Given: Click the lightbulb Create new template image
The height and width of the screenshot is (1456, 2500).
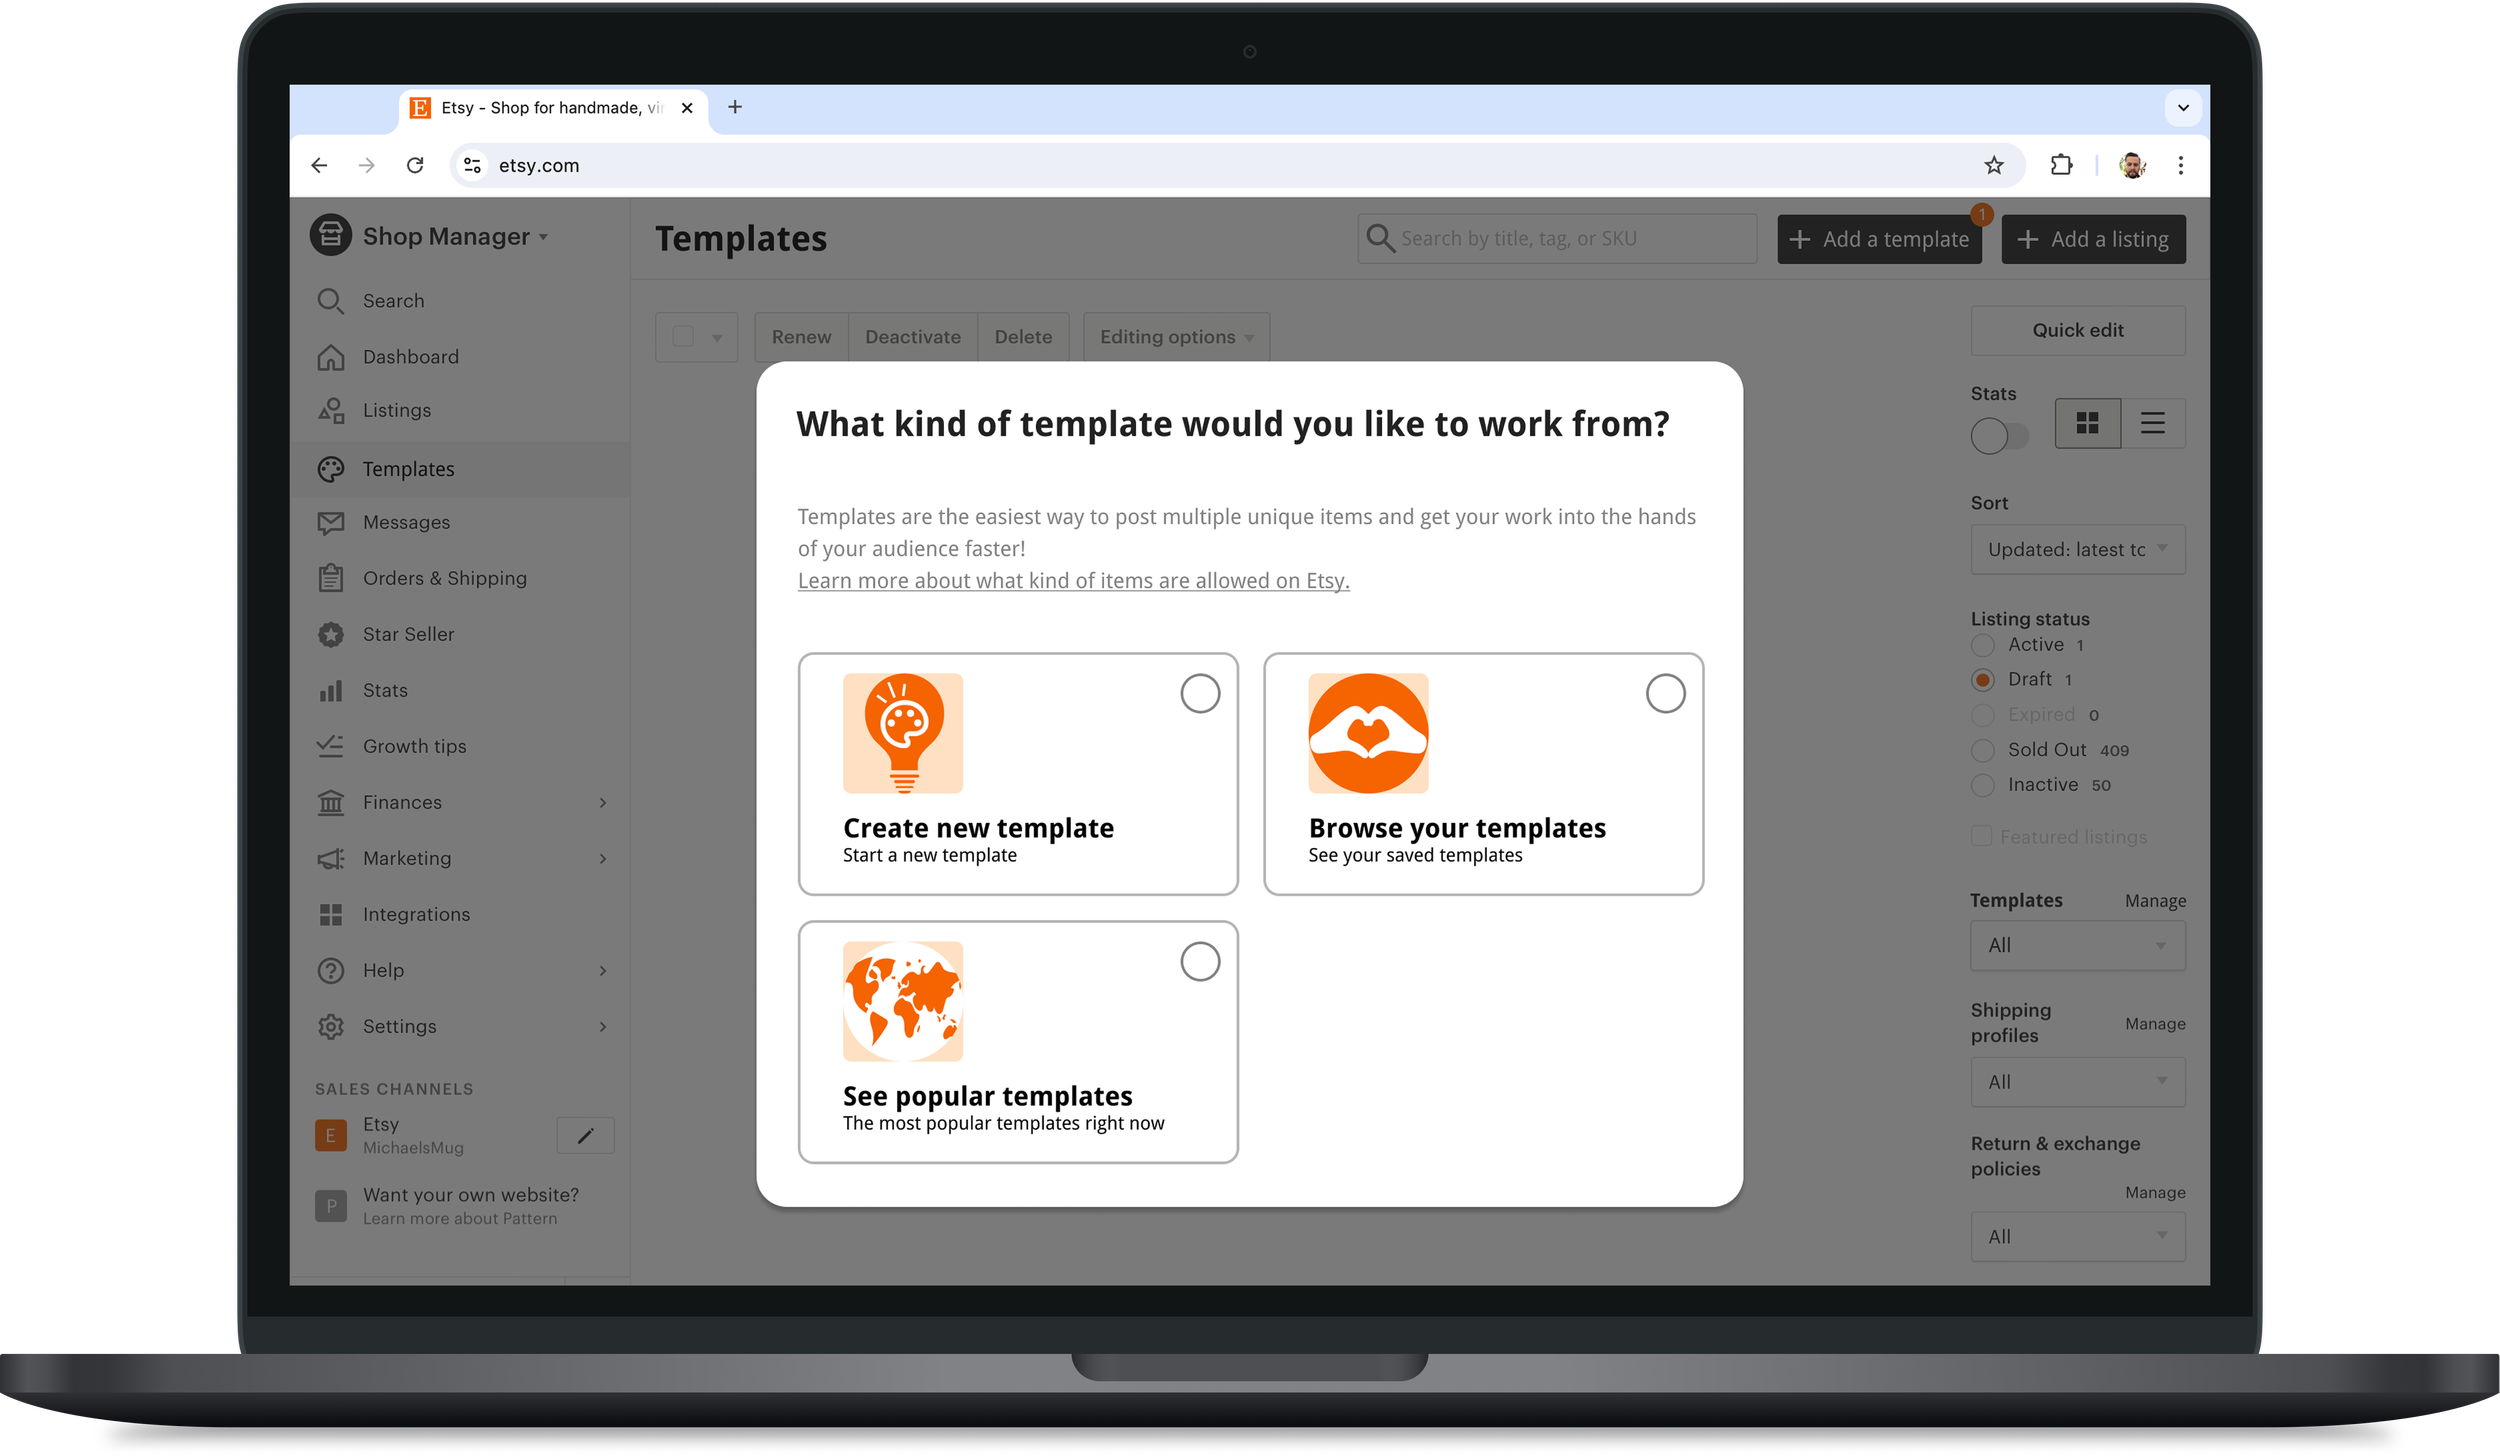Looking at the screenshot, I should (902, 733).
